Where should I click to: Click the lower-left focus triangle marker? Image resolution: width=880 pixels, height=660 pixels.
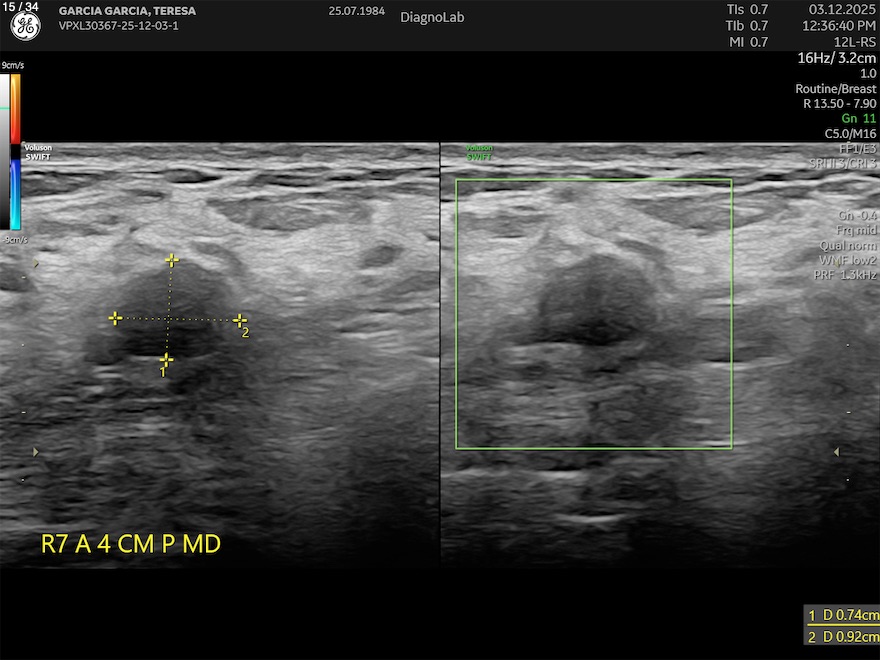tap(38, 452)
